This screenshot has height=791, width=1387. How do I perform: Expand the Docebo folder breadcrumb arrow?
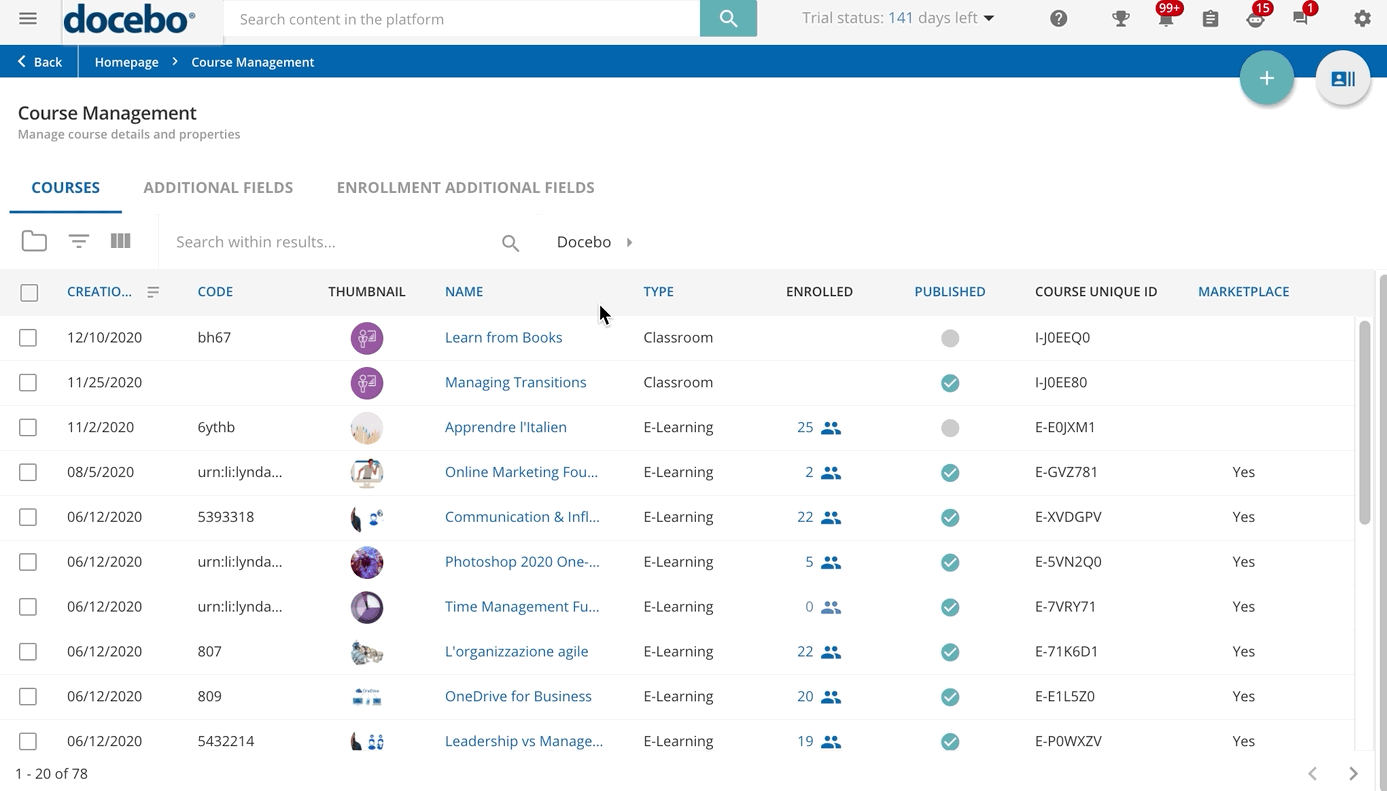(x=630, y=241)
